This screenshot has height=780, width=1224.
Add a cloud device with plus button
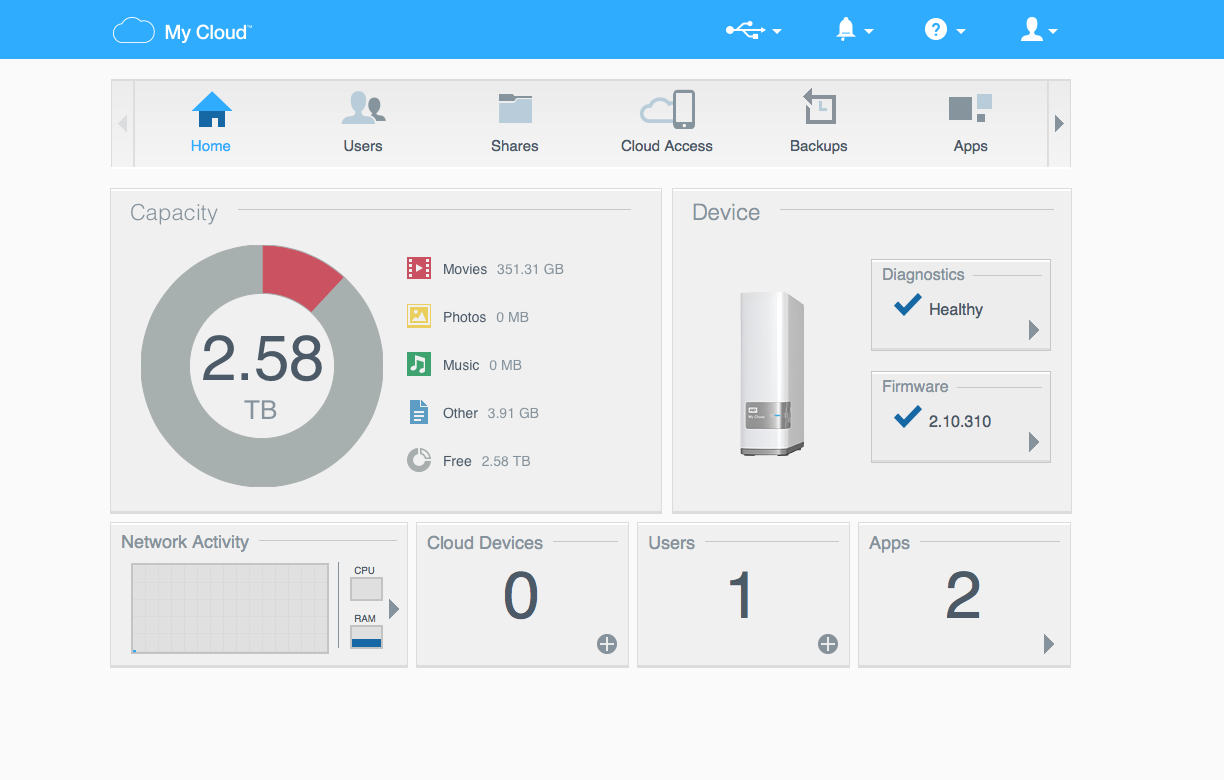pos(607,644)
